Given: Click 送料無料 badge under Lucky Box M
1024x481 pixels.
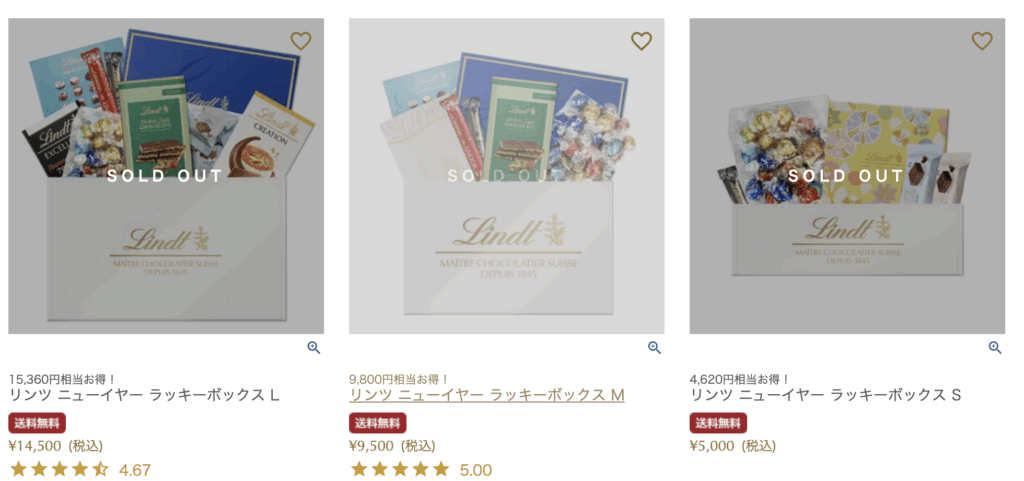Looking at the screenshot, I should point(377,423).
